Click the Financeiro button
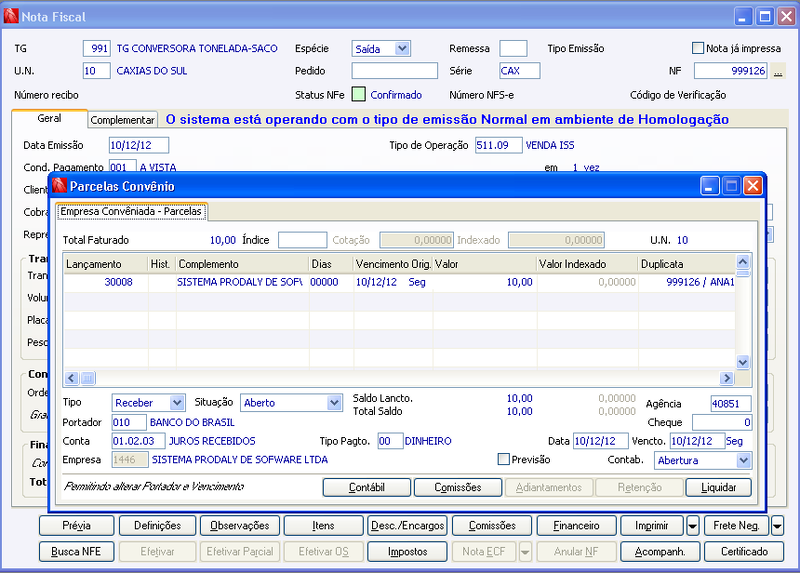The width and height of the screenshot is (800, 573). [x=577, y=525]
